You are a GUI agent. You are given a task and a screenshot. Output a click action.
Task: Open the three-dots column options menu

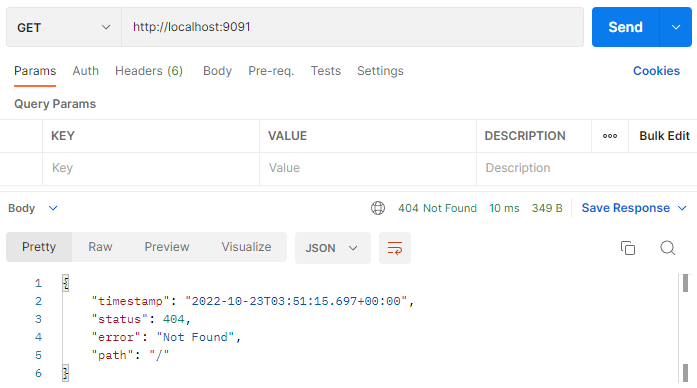pyautogui.click(x=610, y=136)
